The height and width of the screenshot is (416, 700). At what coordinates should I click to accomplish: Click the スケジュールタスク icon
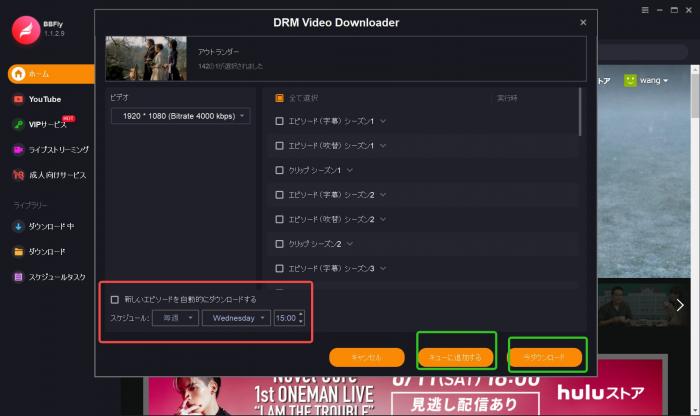click(x=18, y=277)
